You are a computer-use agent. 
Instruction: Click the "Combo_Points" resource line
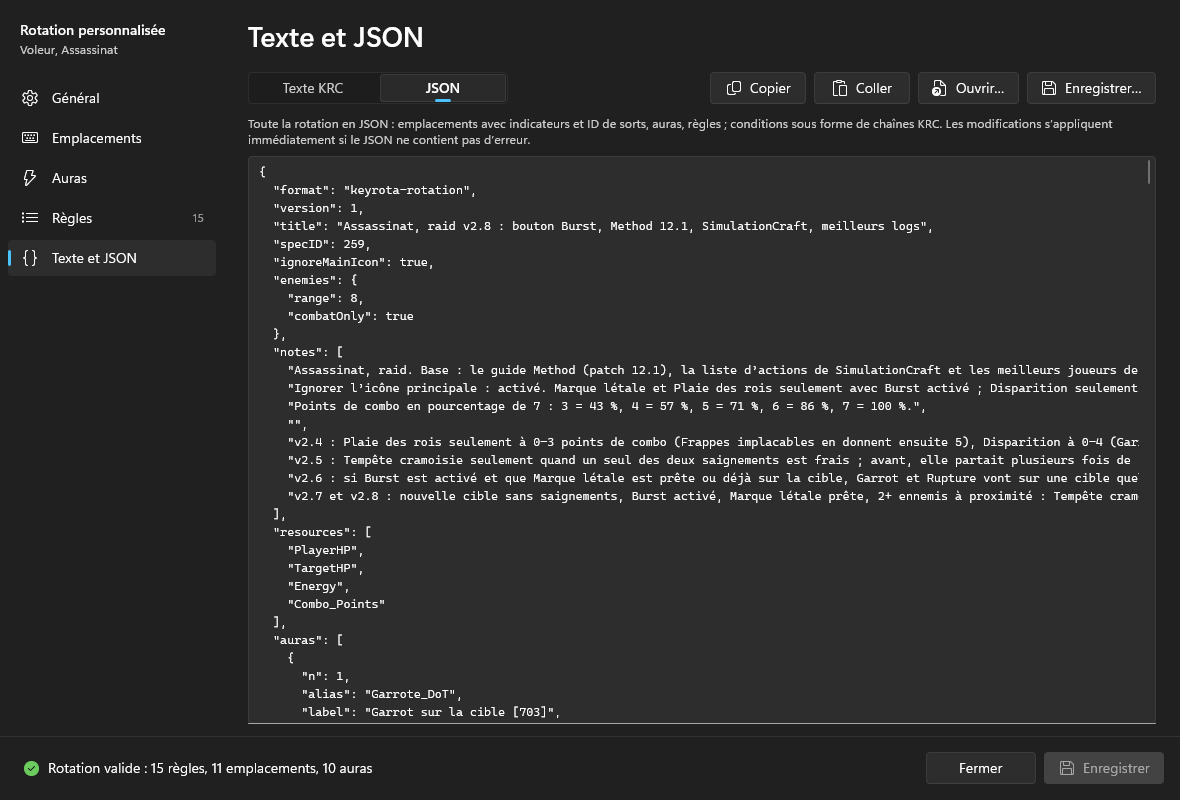point(336,604)
